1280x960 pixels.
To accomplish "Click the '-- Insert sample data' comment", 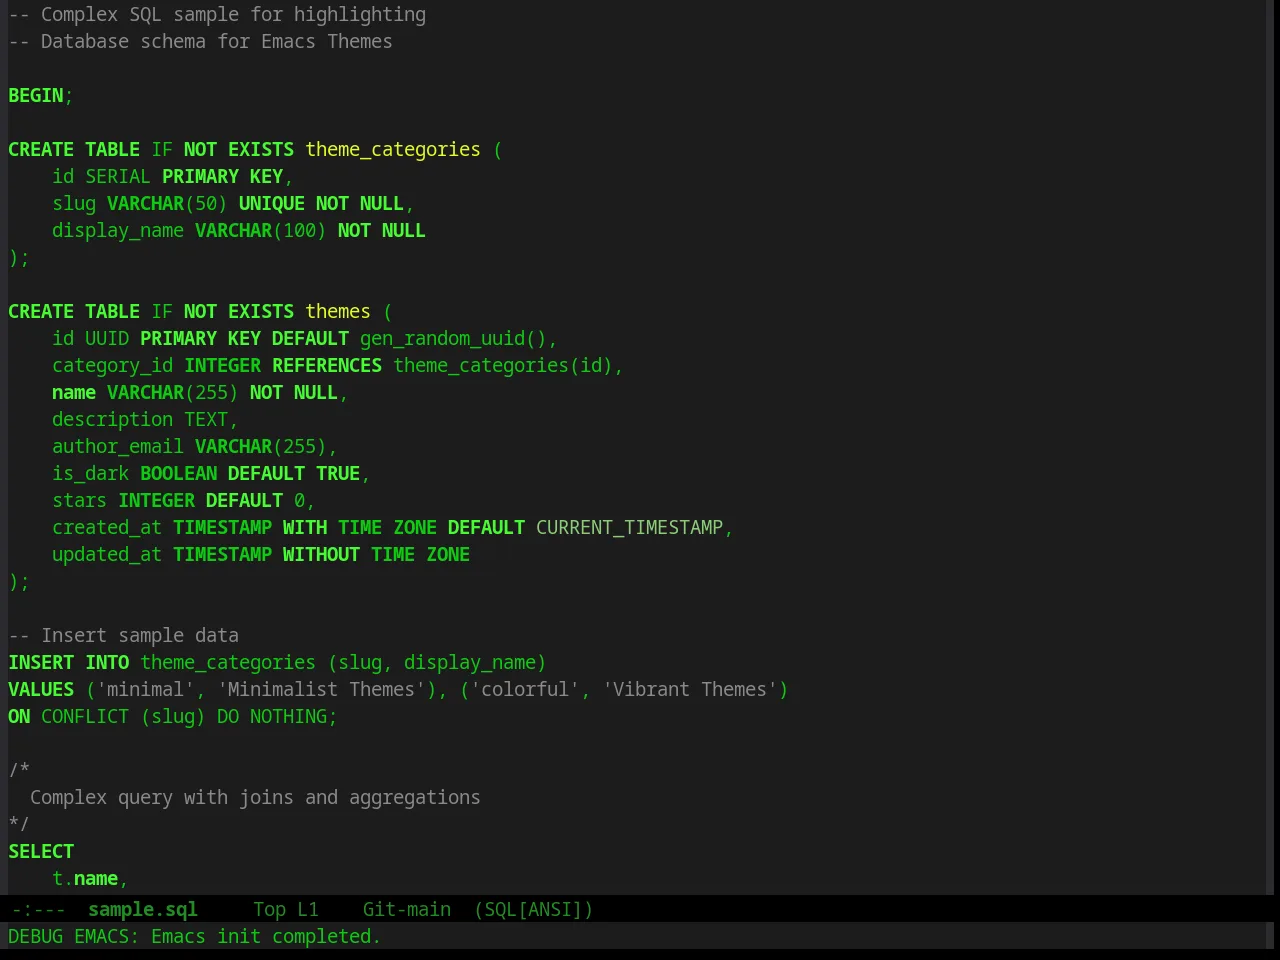I will pyautogui.click(x=124, y=635).
